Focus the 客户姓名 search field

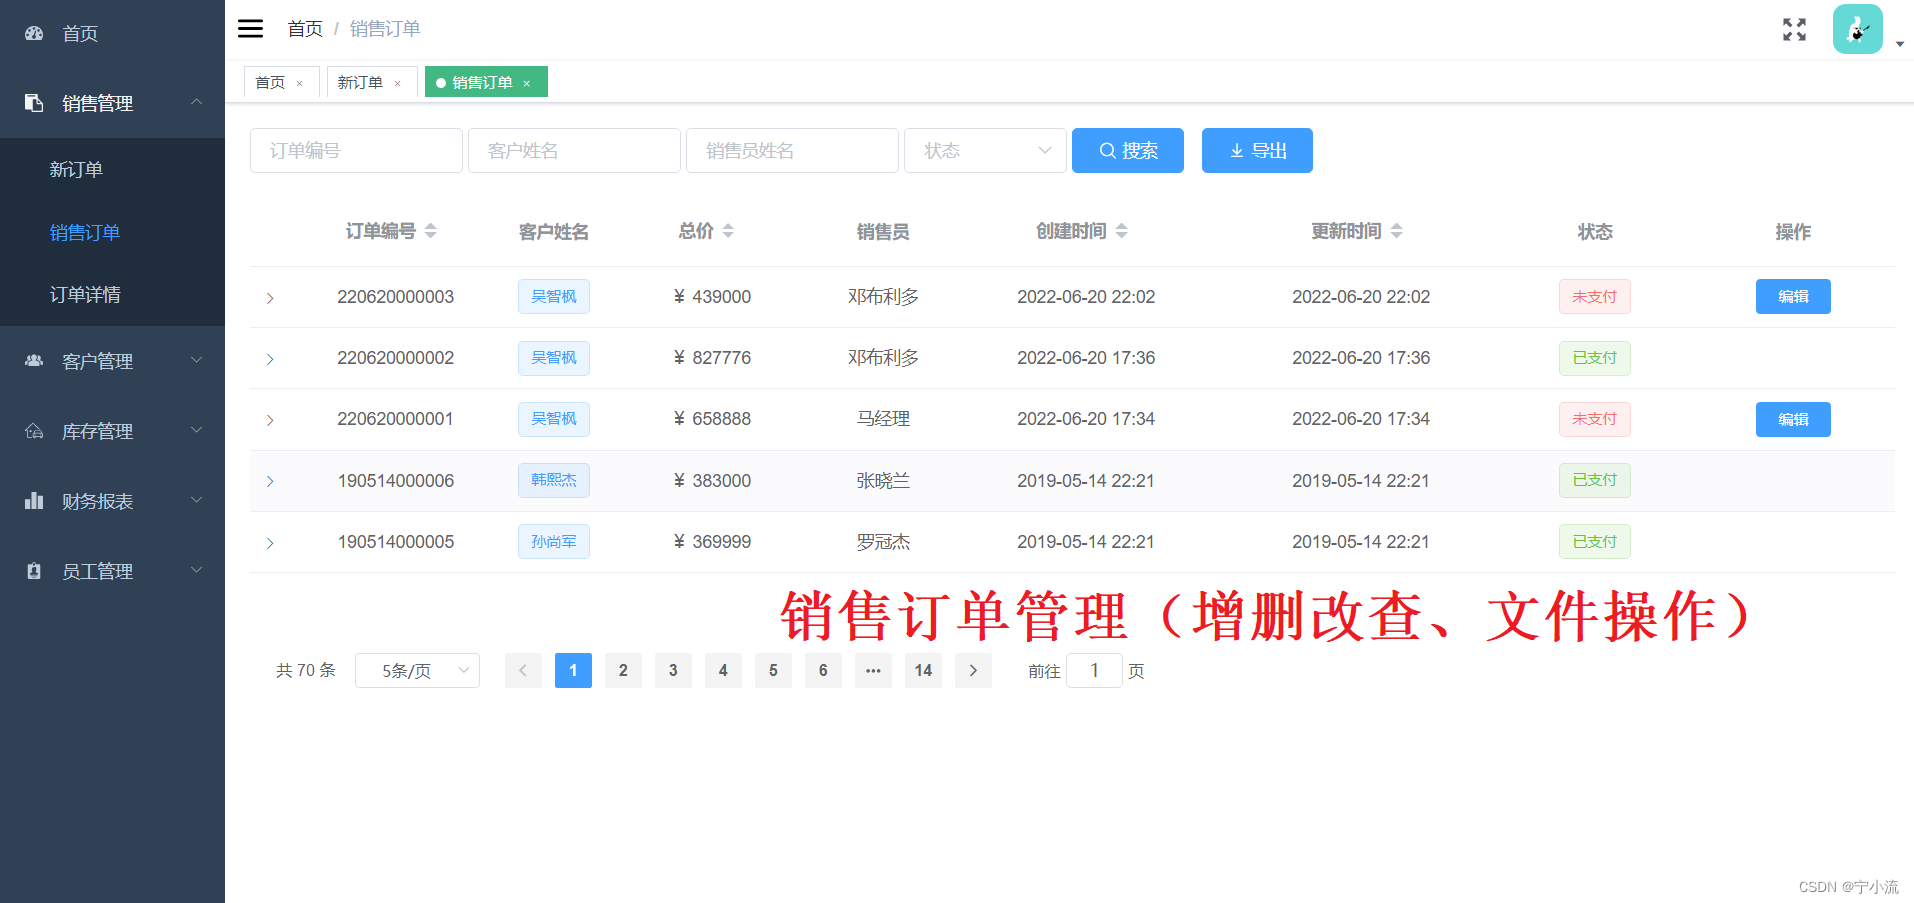pyautogui.click(x=574, y=150)
